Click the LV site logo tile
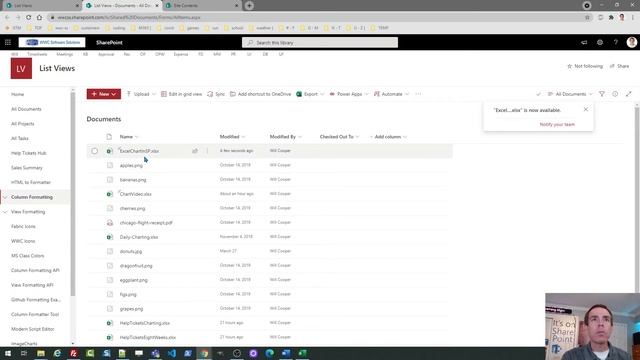The width and height of the screenshot is (640, 360). click(x=21, y=68)
